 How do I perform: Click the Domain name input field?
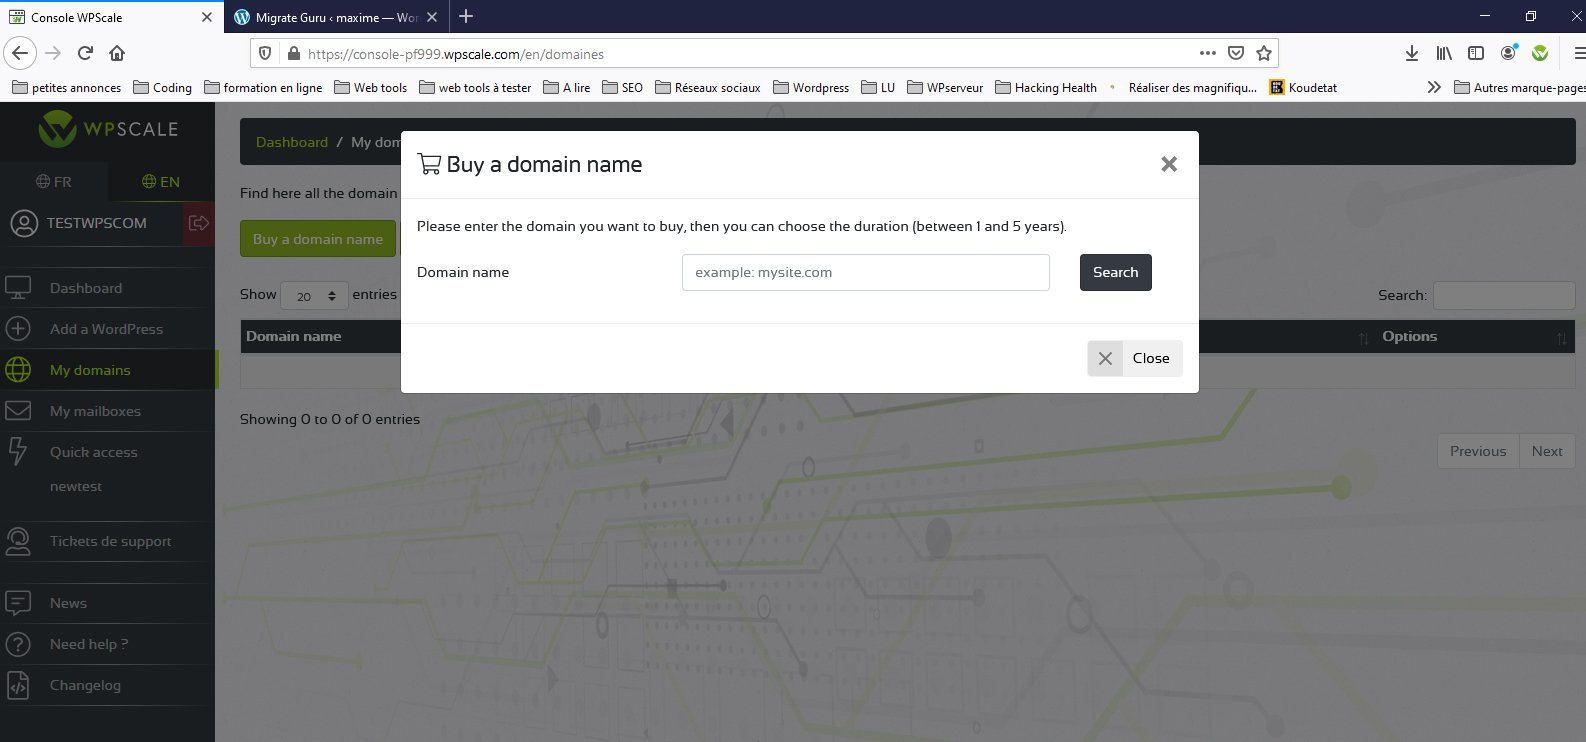[865, 272]
